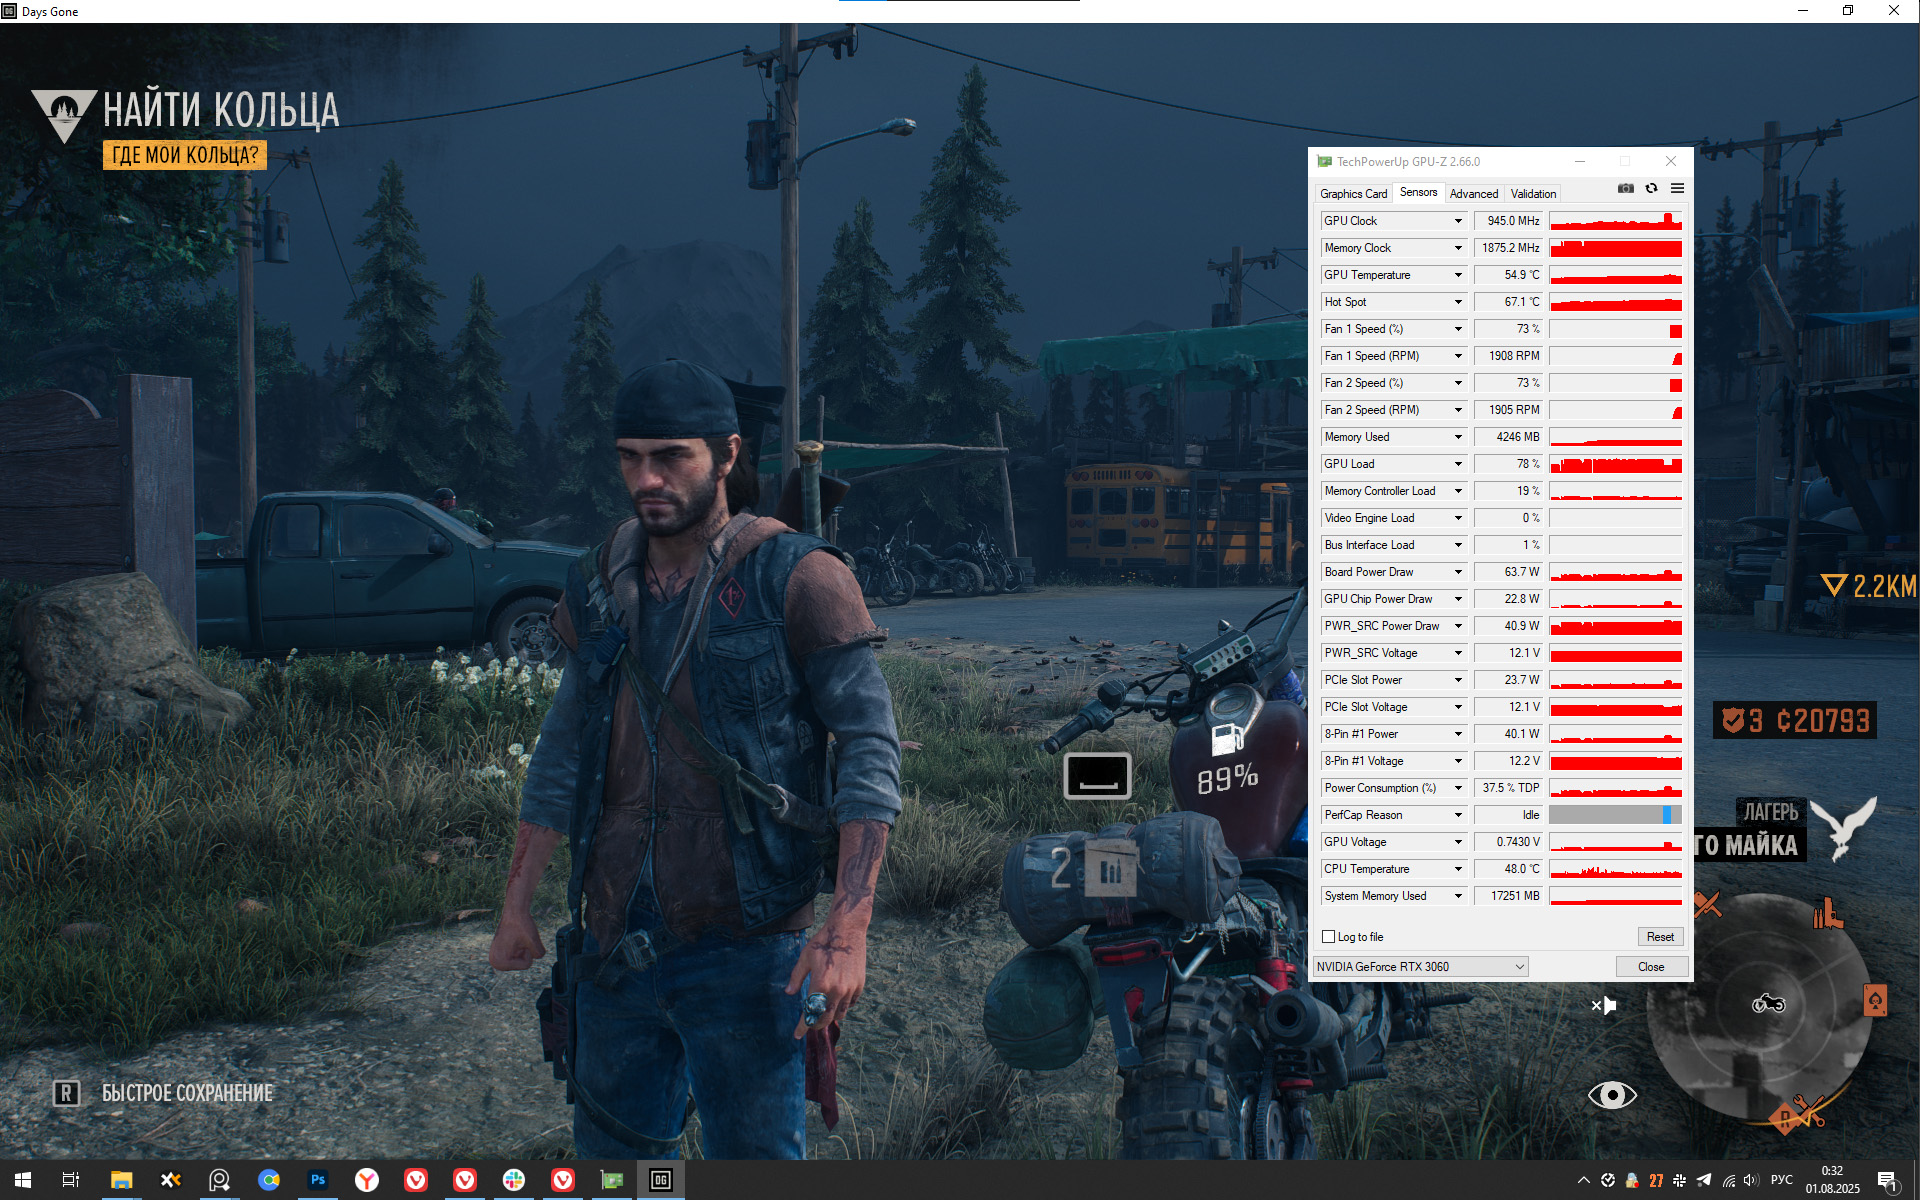The height and width of the screenshot is (1200, 1920).
Task: Click the Telegram tray icon
Action: (1704, 1180)
